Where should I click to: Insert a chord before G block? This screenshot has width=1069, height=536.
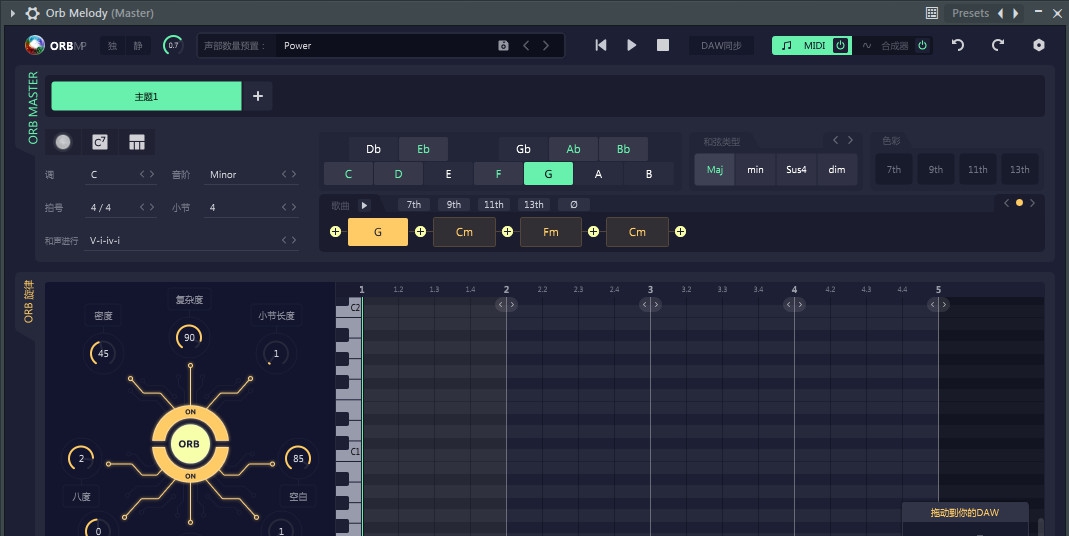335,232
